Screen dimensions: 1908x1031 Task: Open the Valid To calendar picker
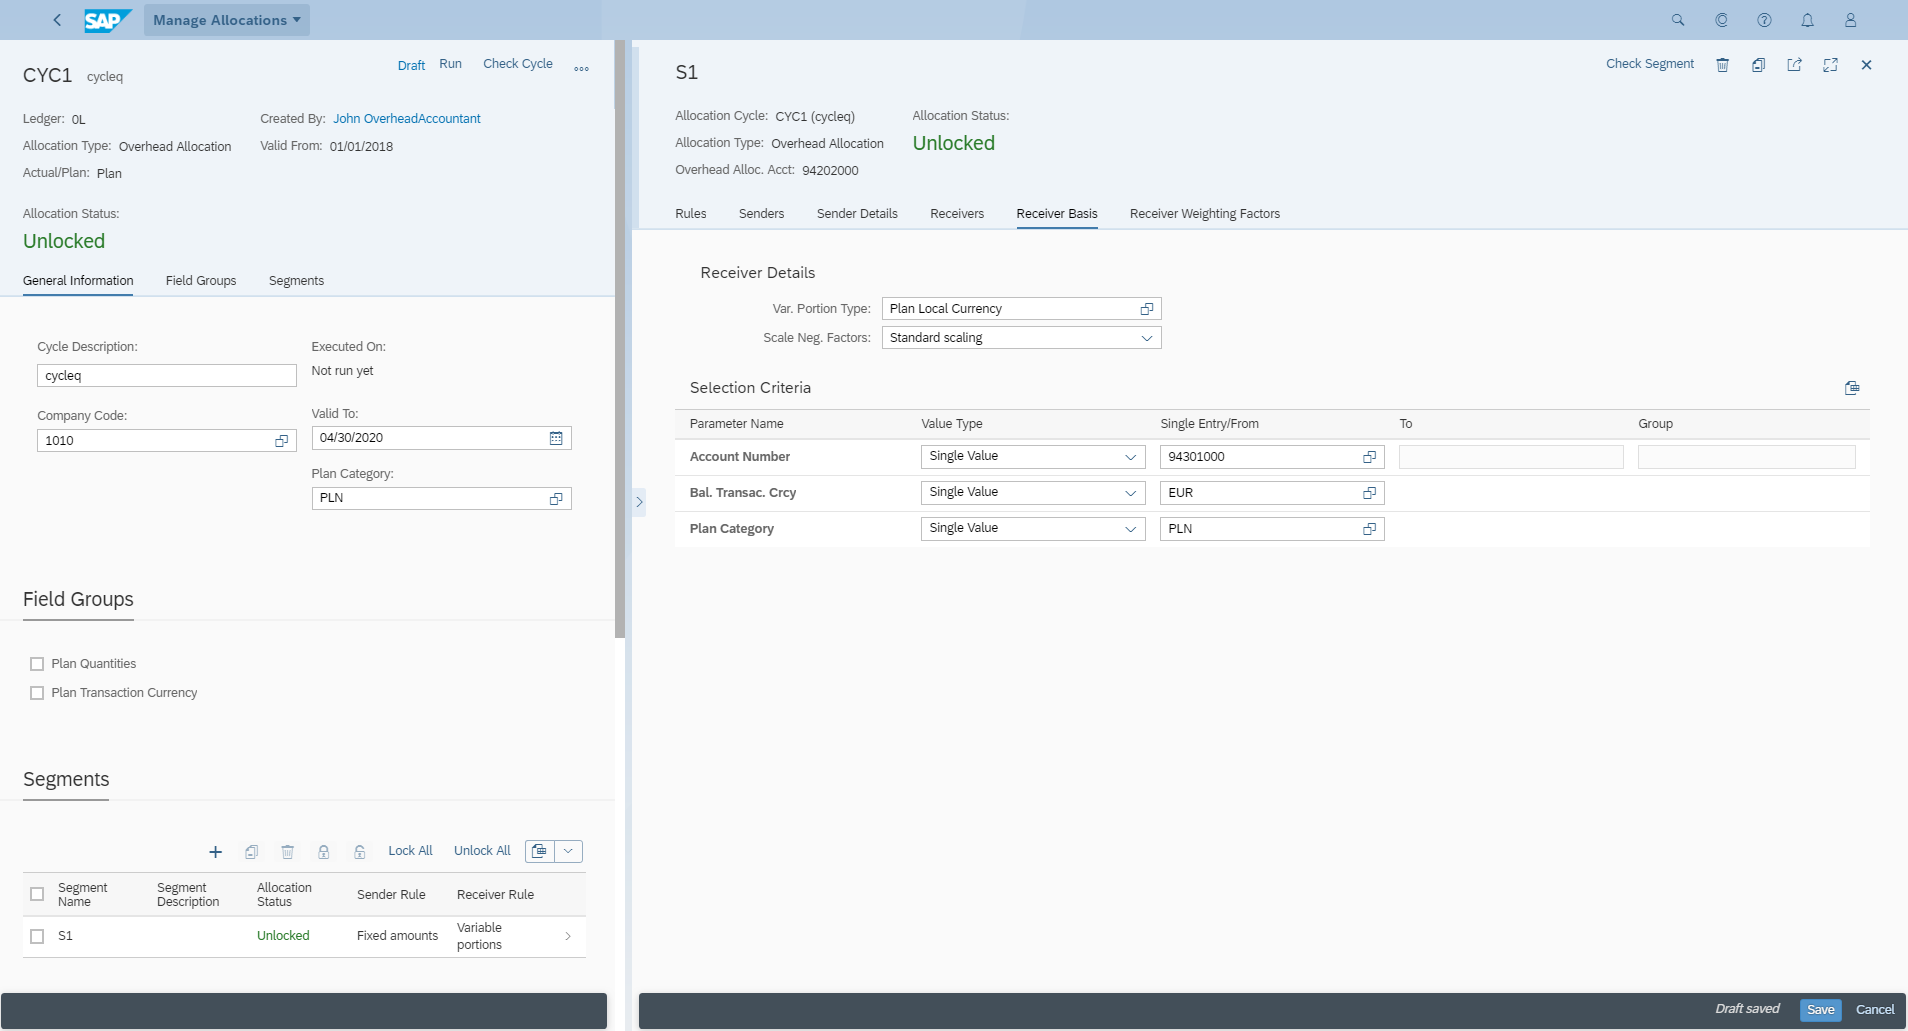pyautogui.click(x=556, y=438)
